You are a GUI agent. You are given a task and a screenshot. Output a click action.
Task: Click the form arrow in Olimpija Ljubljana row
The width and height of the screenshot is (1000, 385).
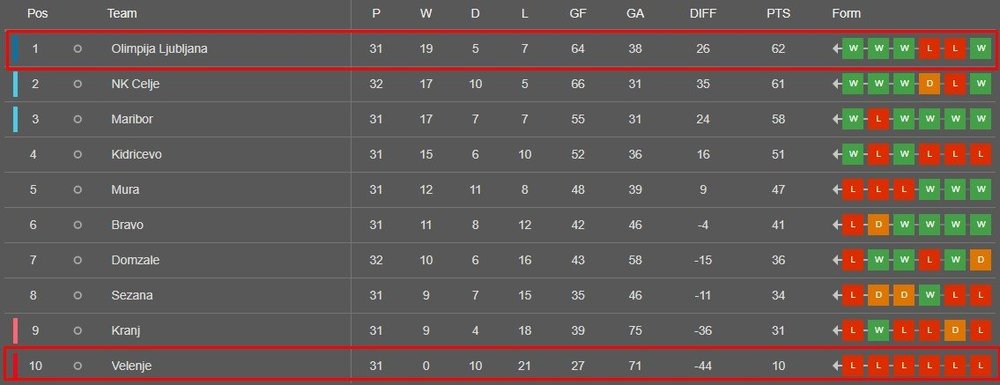click(837, 49)
